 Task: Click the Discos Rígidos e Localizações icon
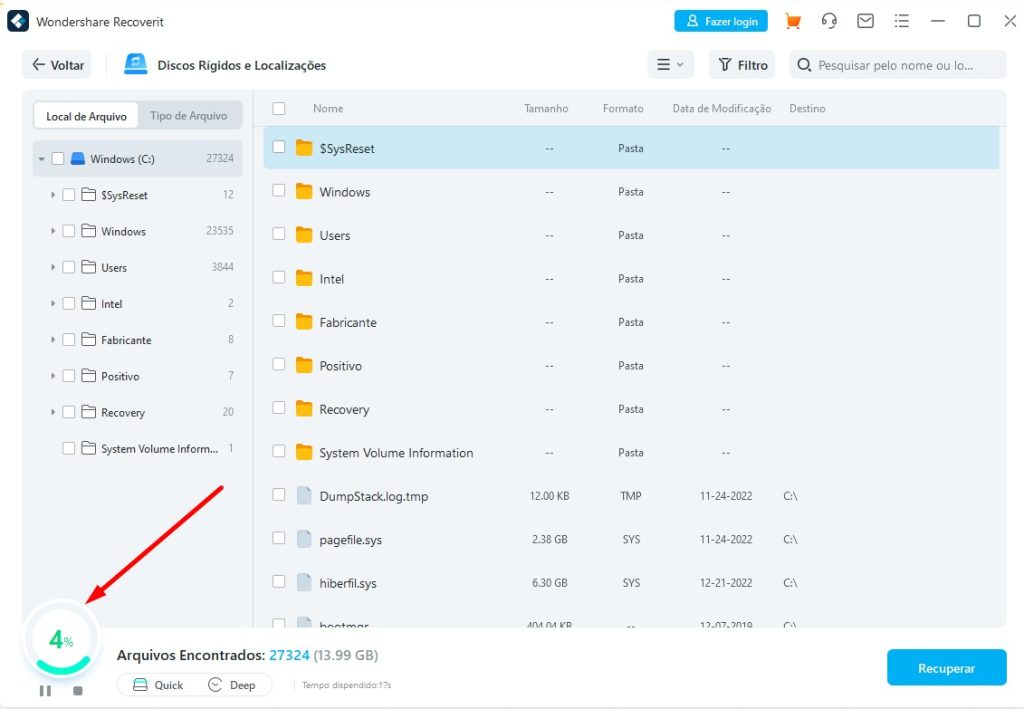pos(136,64)
